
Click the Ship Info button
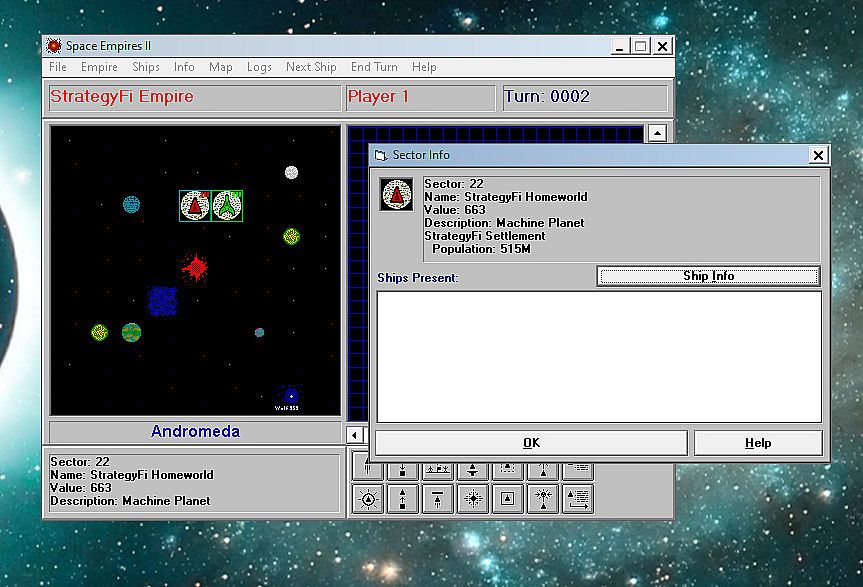709,276
